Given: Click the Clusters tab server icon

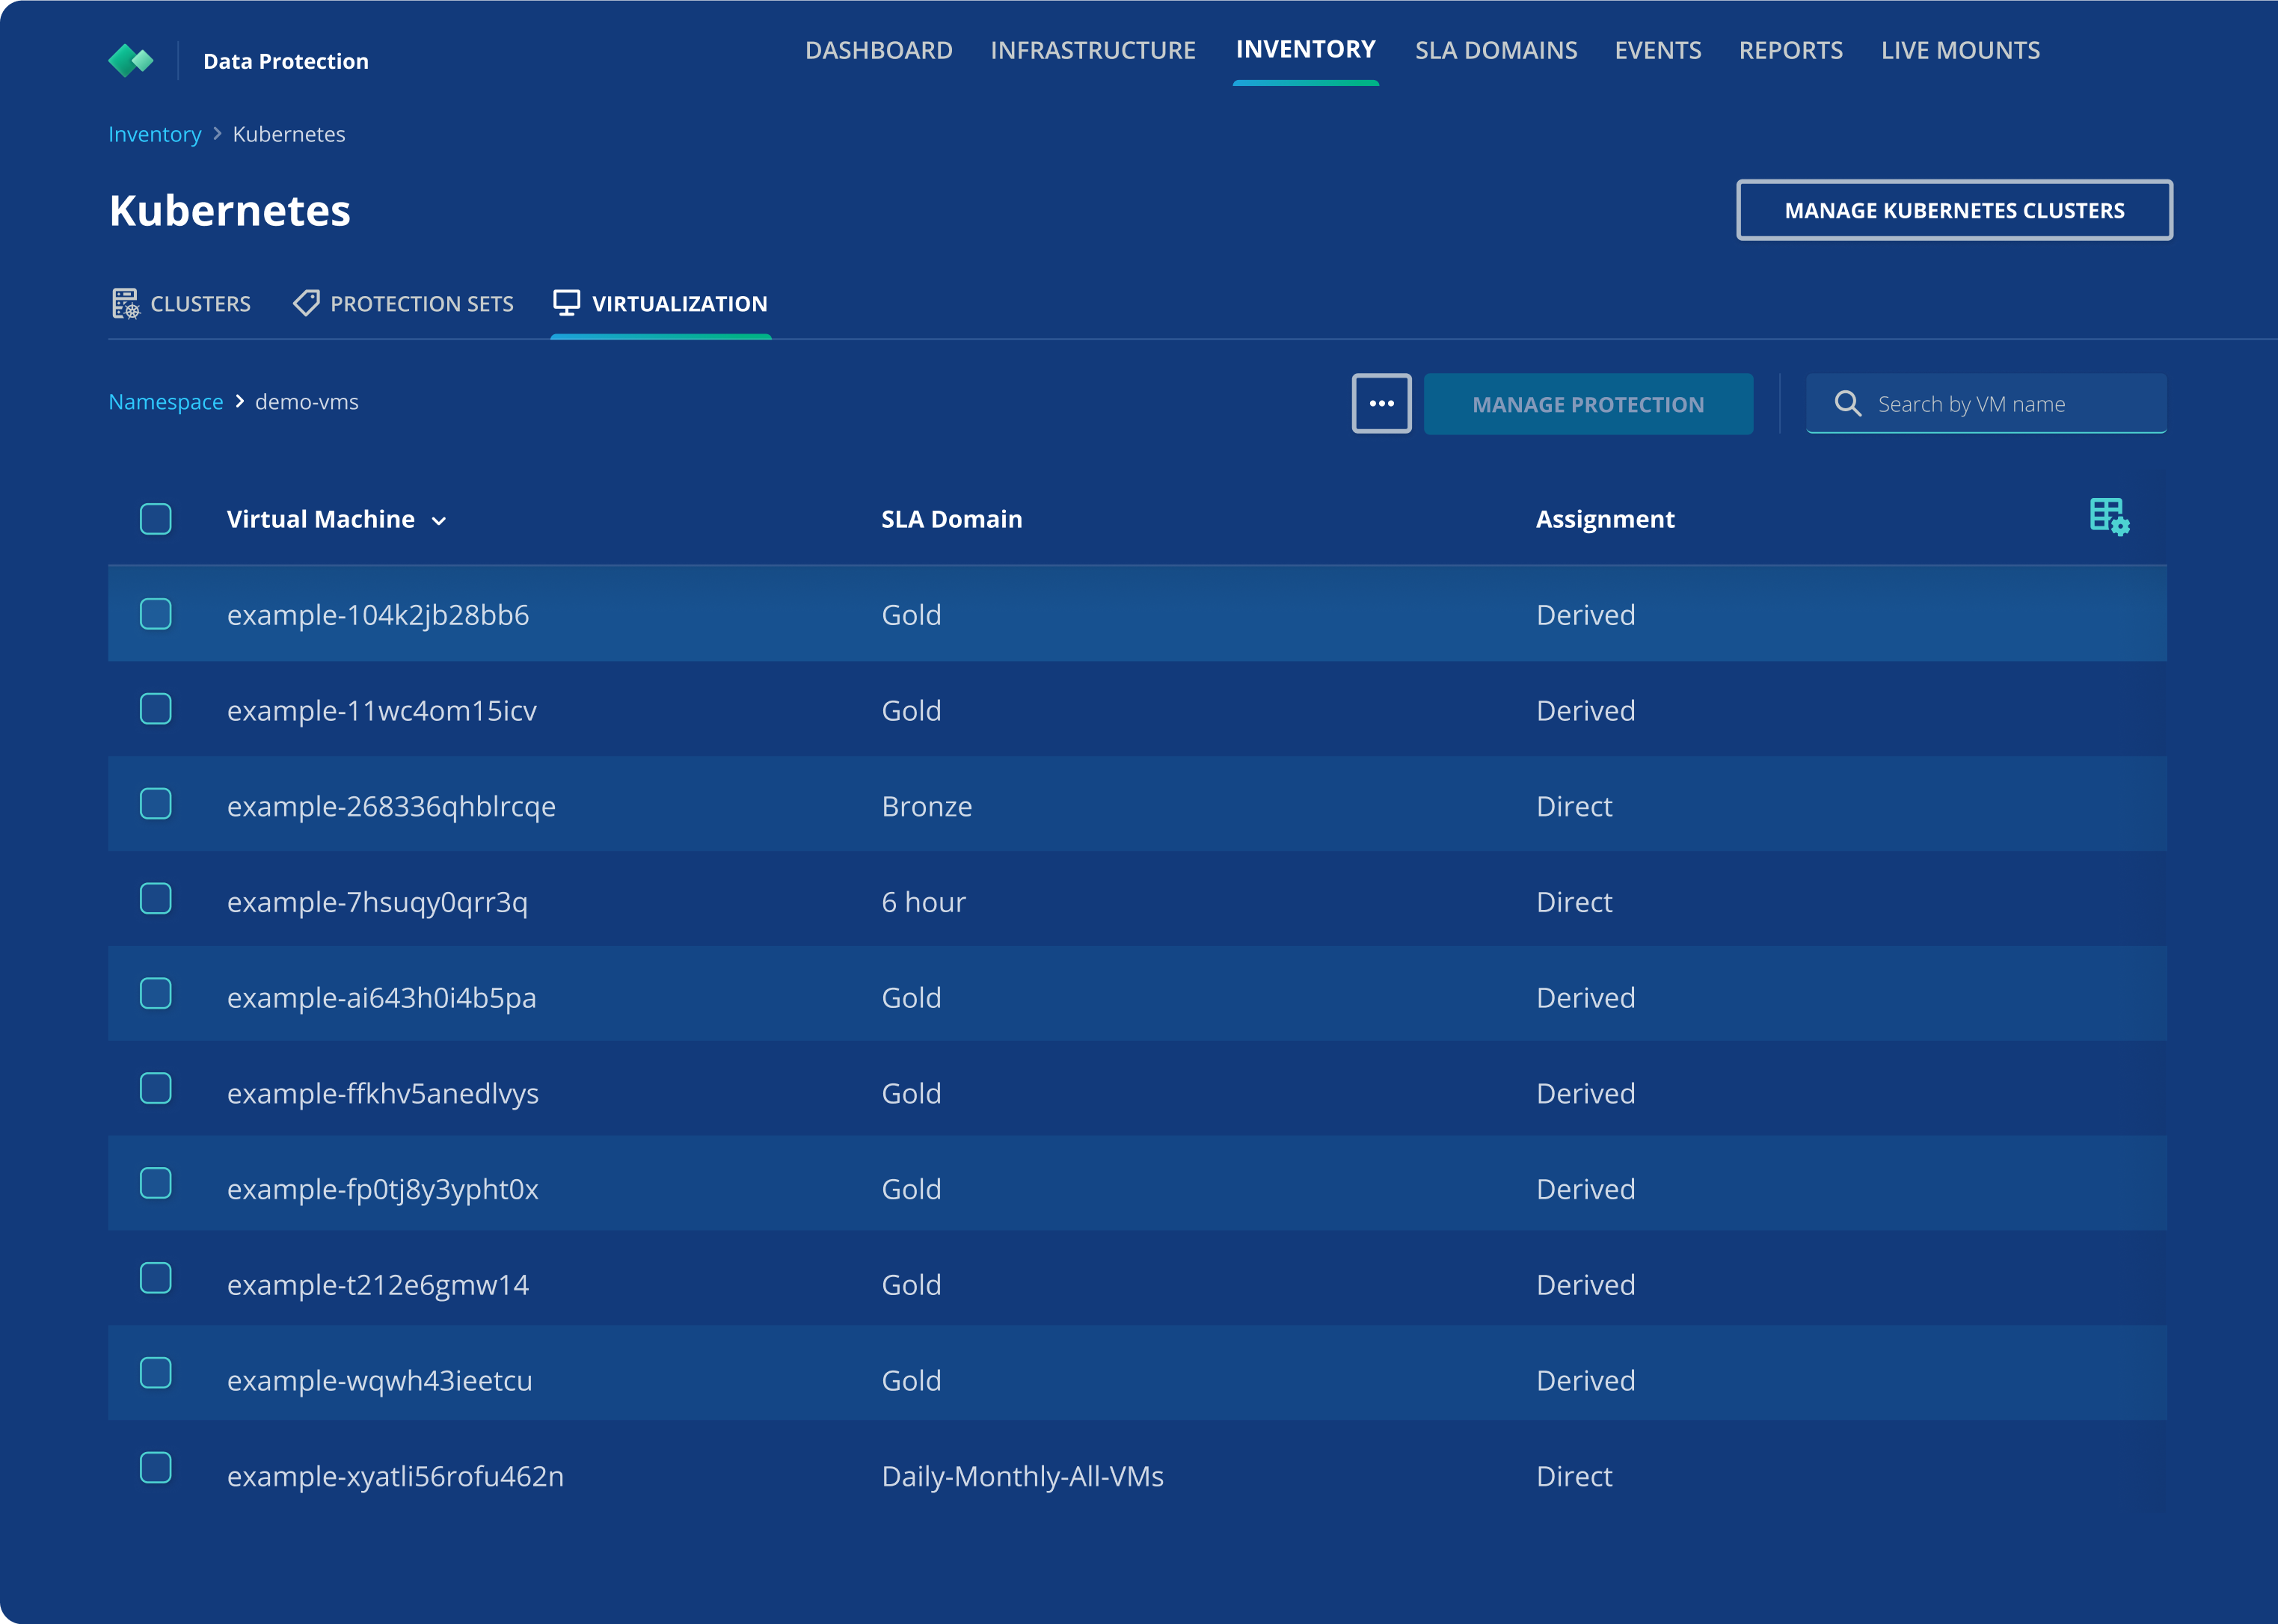Looking at the screenshot, I should click(126, 304).
